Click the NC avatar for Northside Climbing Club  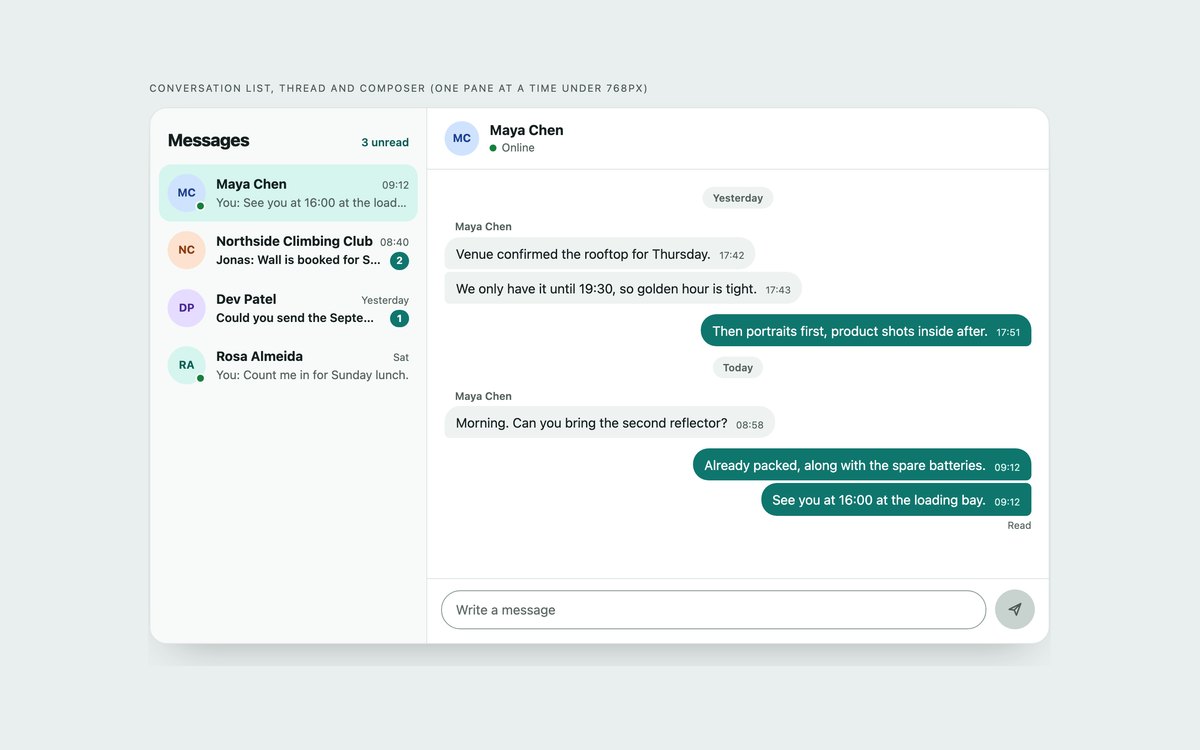click(187, 250)
